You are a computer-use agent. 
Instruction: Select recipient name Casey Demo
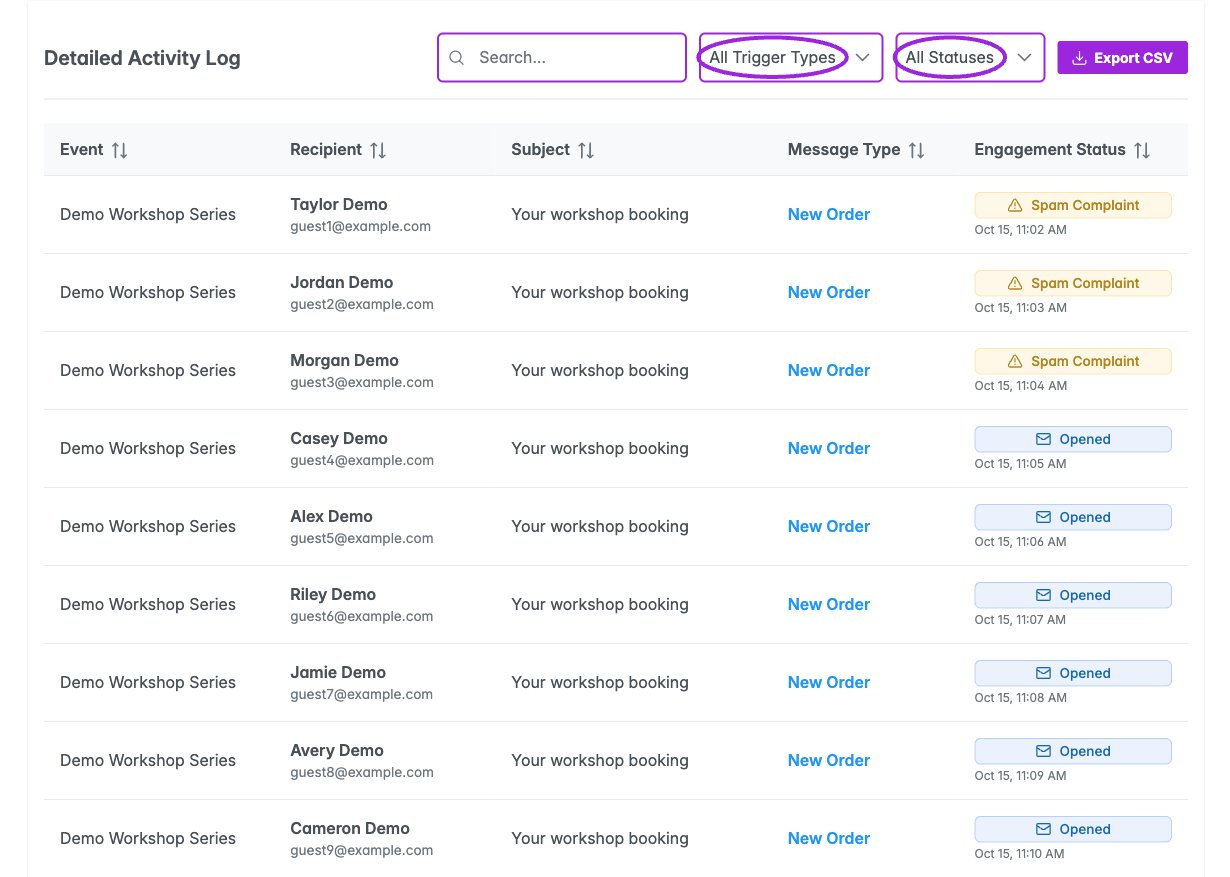point(339,438)
